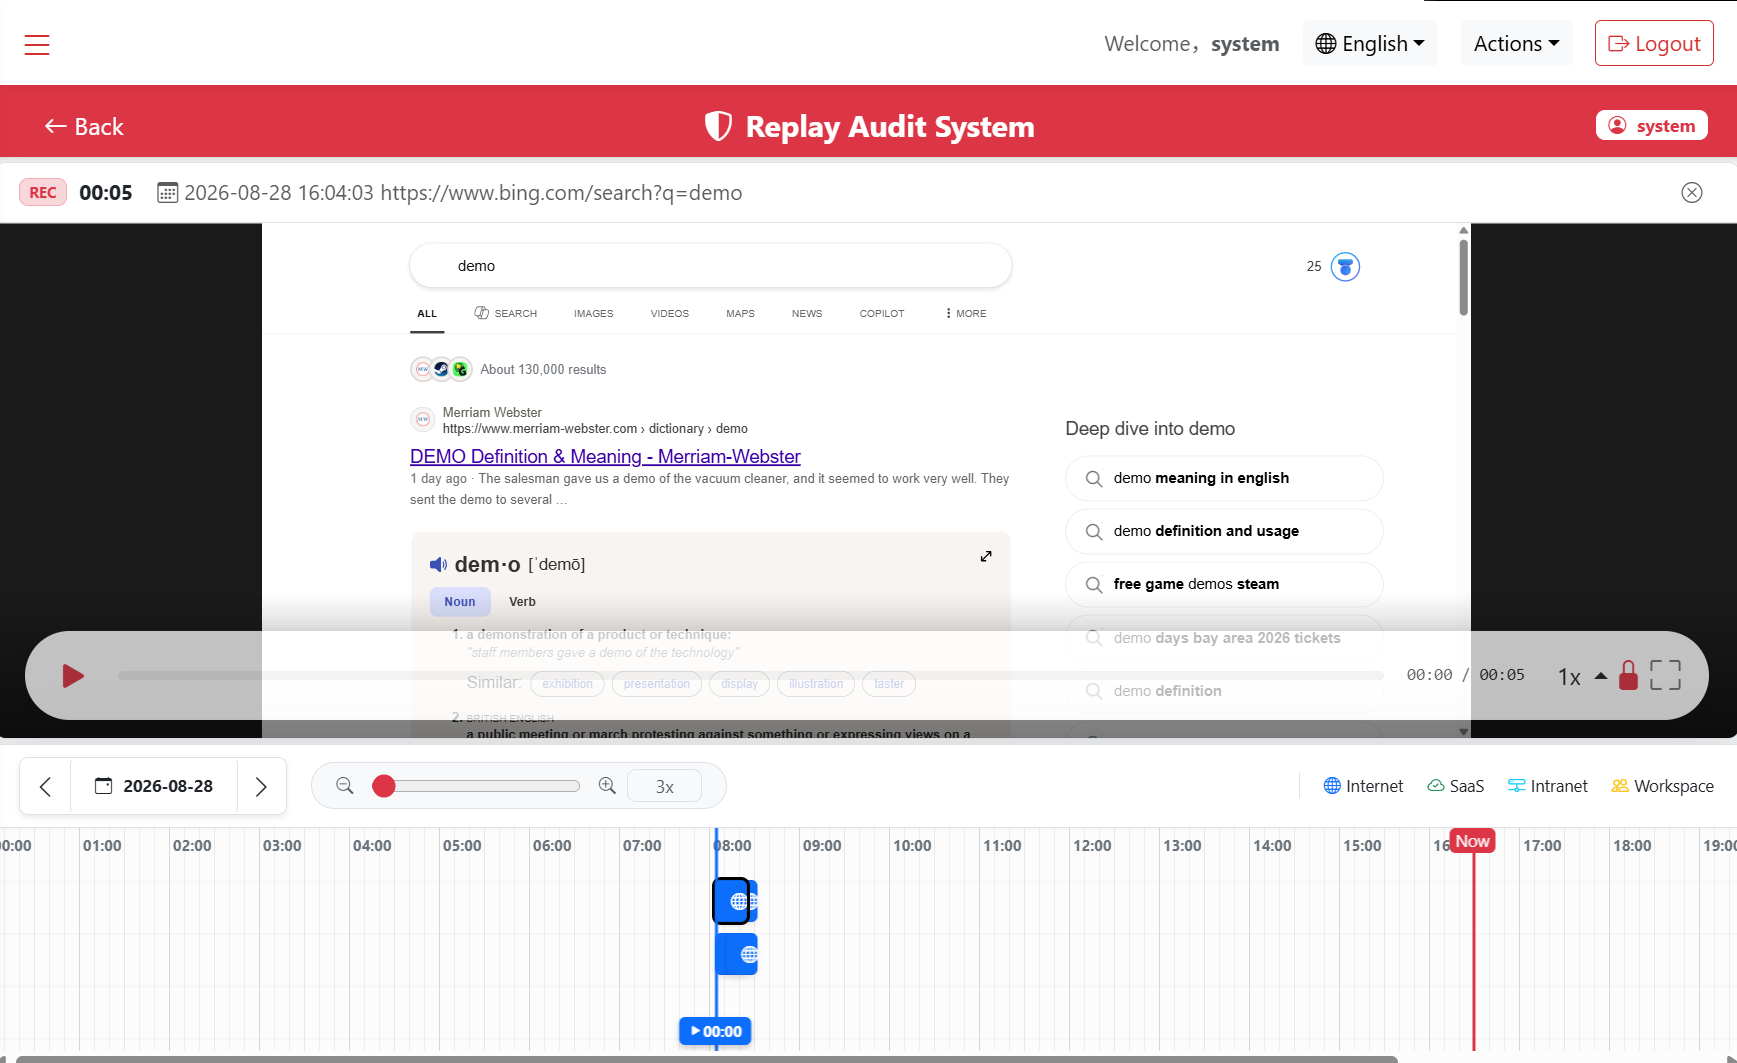Click the result source icons cluster
The height and width of the screenshot is (1063, 1737).
click(441, 369)
